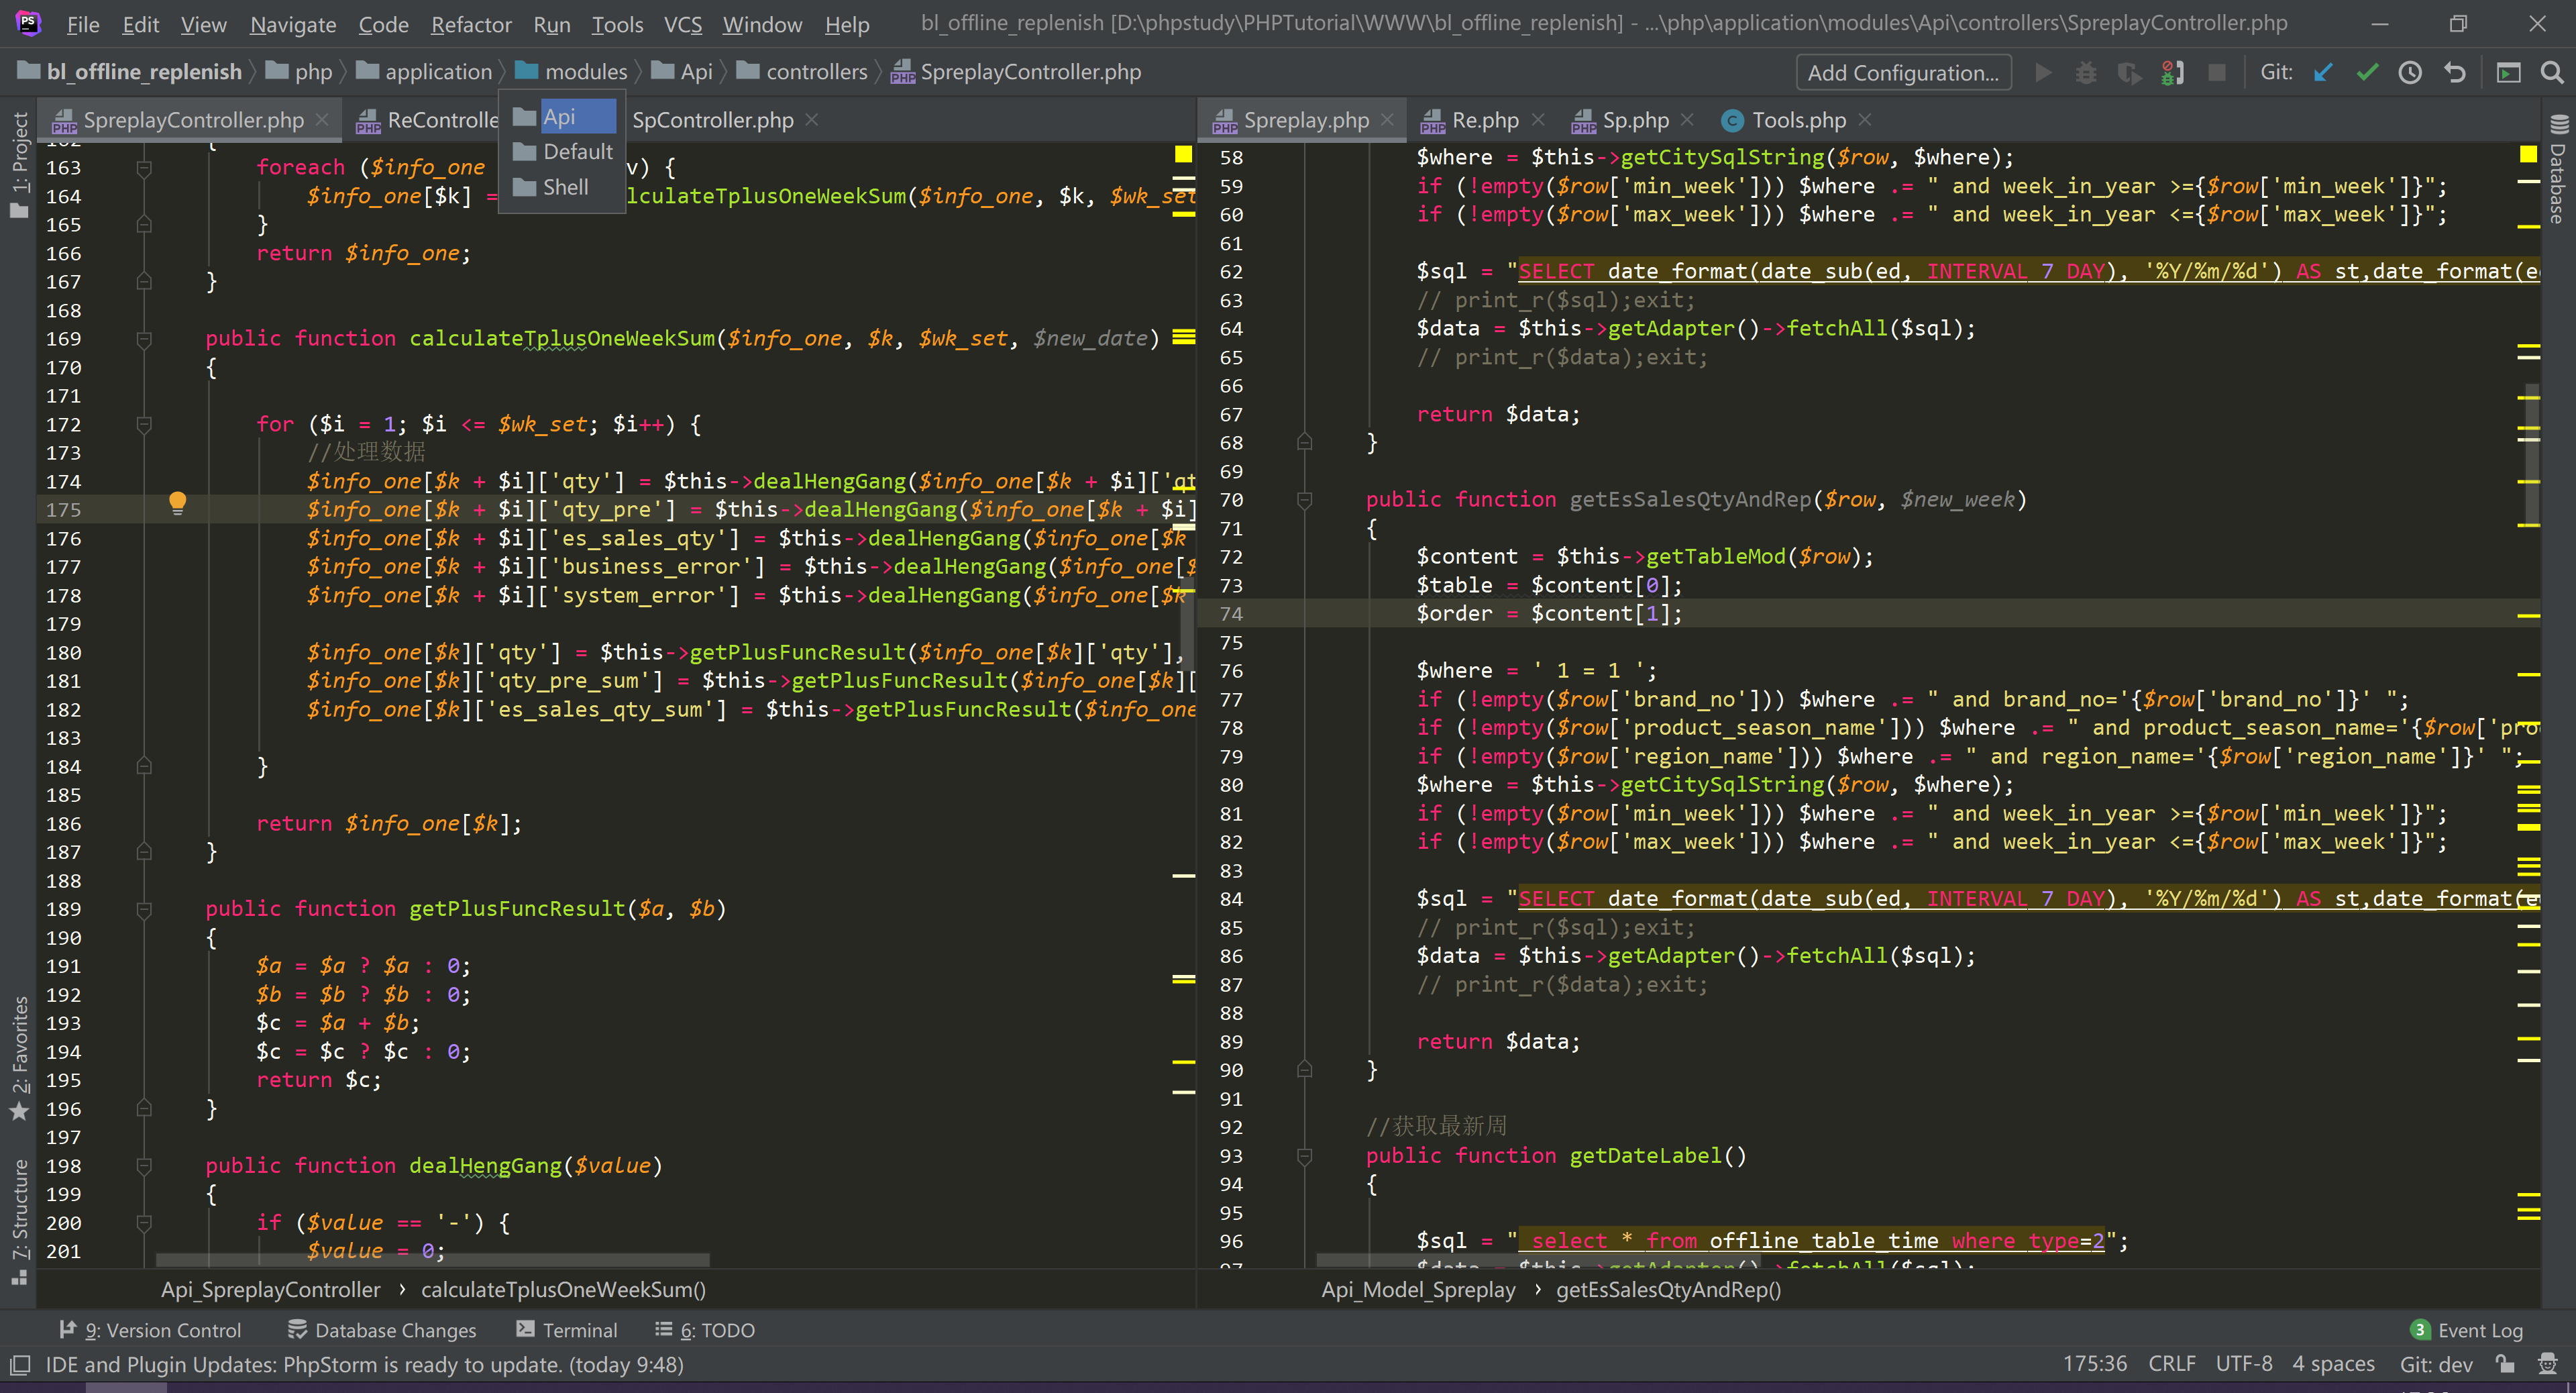Screen dimensions: 2576x1393
Task: Click yellow inspection indicator in right editor
Action: click(x=2528, y=154)
